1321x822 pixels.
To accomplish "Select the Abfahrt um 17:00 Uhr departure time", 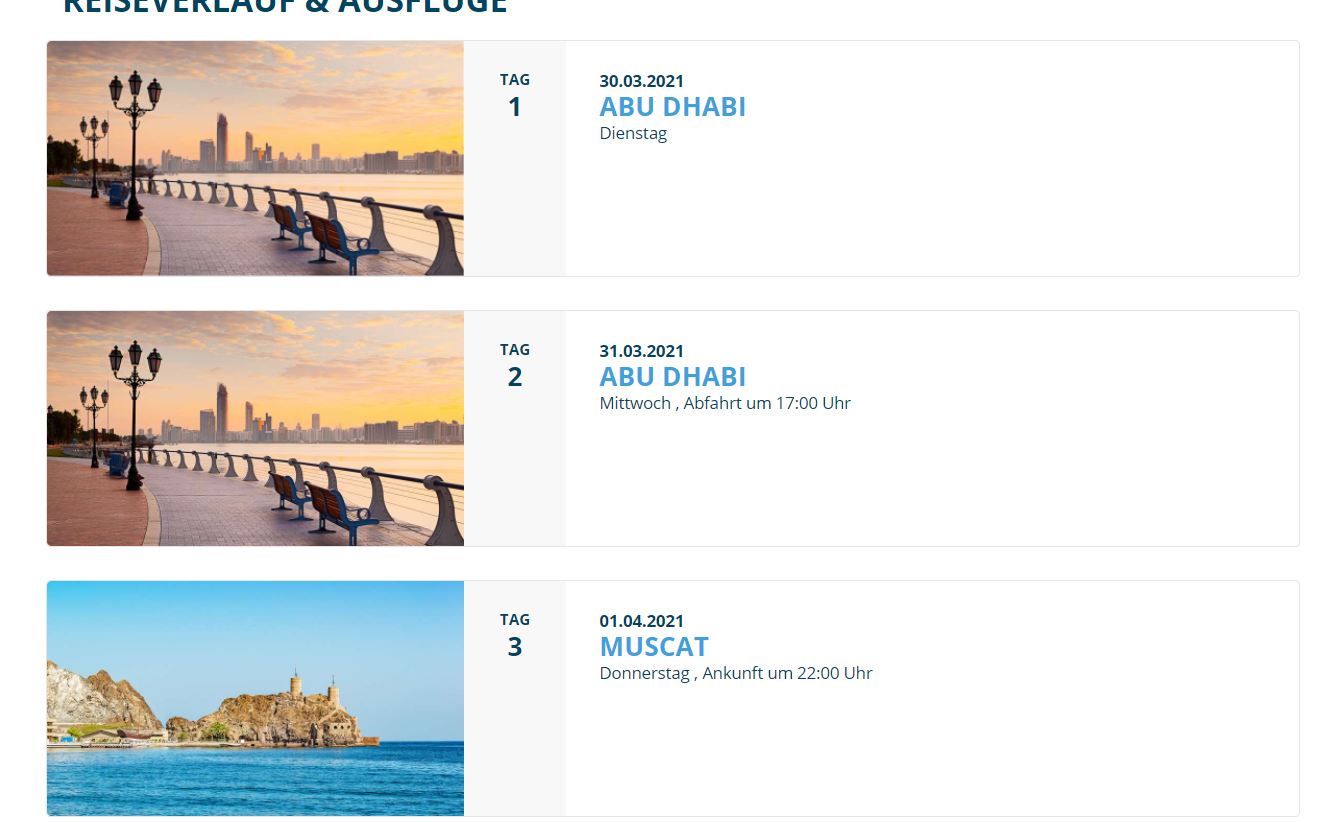I will pos(767,404).
